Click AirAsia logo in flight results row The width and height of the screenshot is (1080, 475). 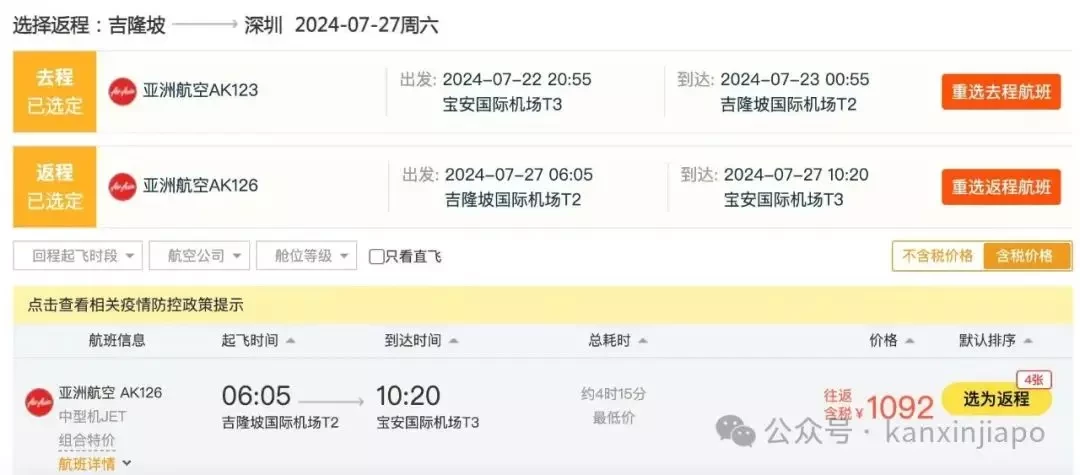pos(39,402)
